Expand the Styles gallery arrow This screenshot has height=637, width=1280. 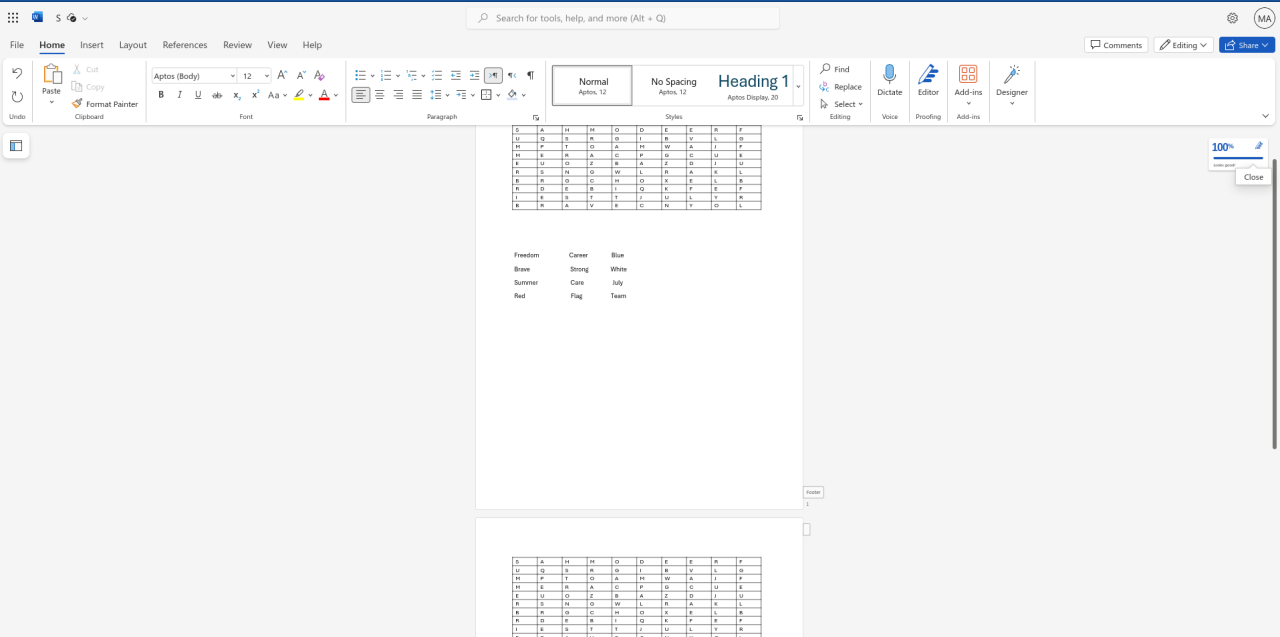coord(798,86)
